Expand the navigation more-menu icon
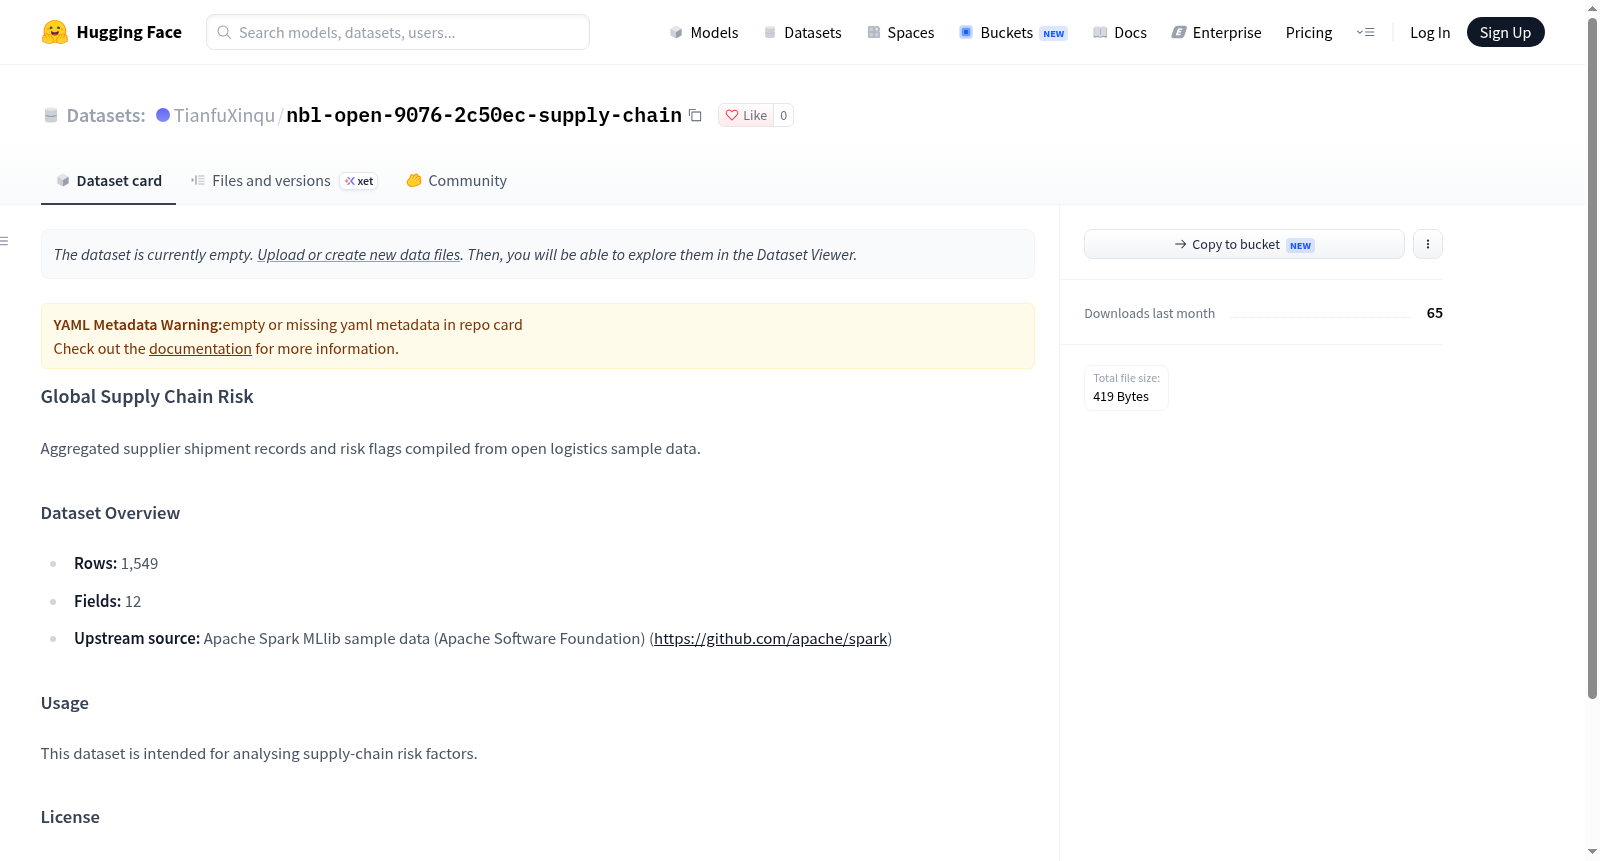Viewport: 1600px width, 861px height. pyautogui.click(x=1365, y=32)
